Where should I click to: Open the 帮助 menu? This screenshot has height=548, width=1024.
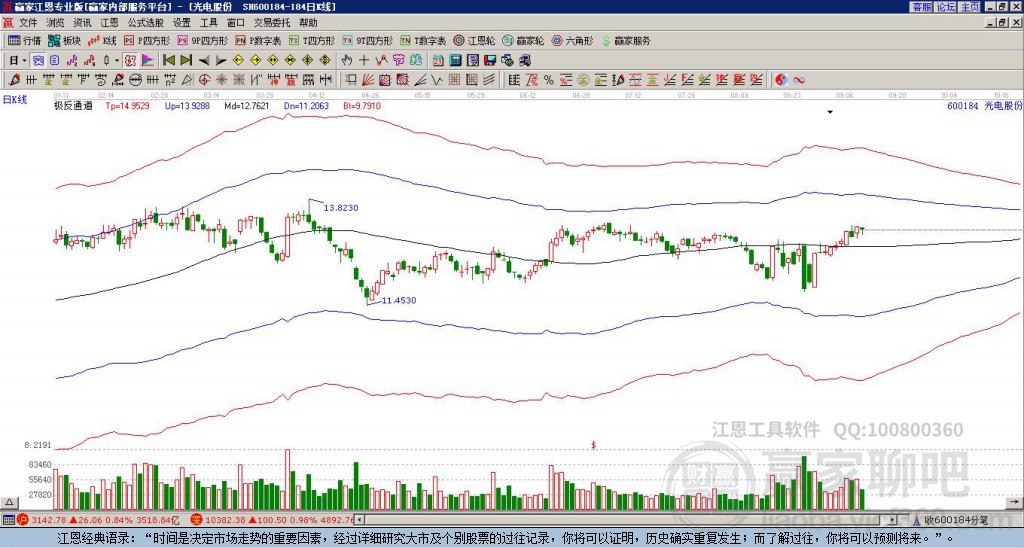[x=308, y=23]
